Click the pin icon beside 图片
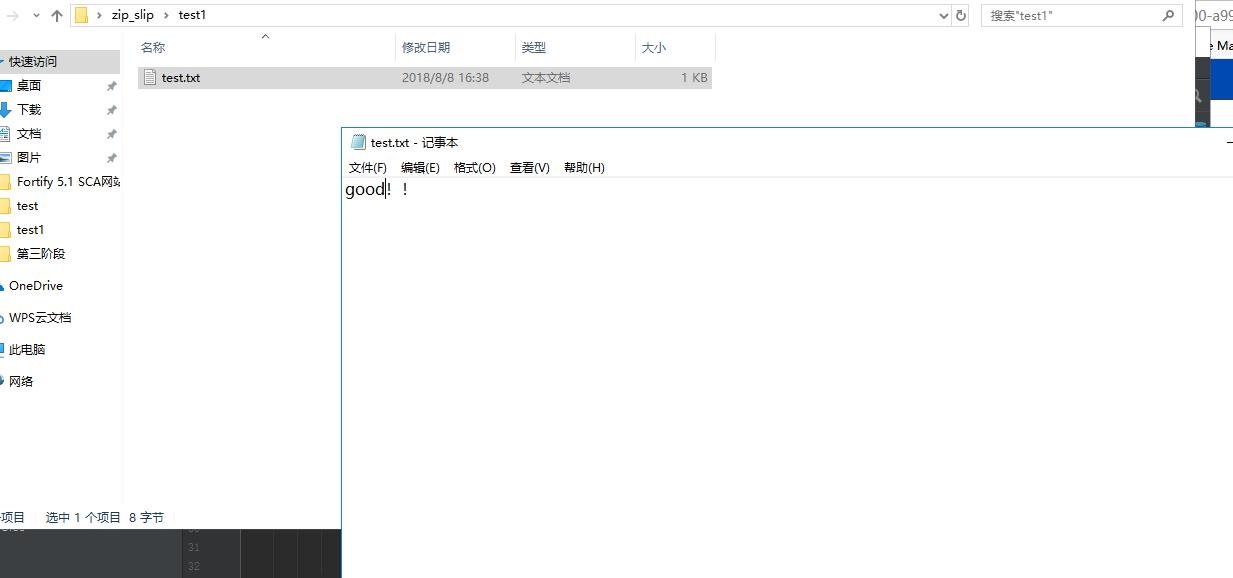 tap(112, 158)
